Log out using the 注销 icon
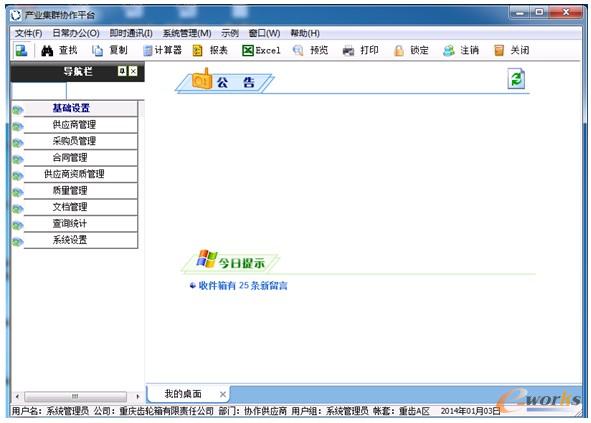Image resolution: width=591 pixels, height=423 pixels. (x=449, y=51)
